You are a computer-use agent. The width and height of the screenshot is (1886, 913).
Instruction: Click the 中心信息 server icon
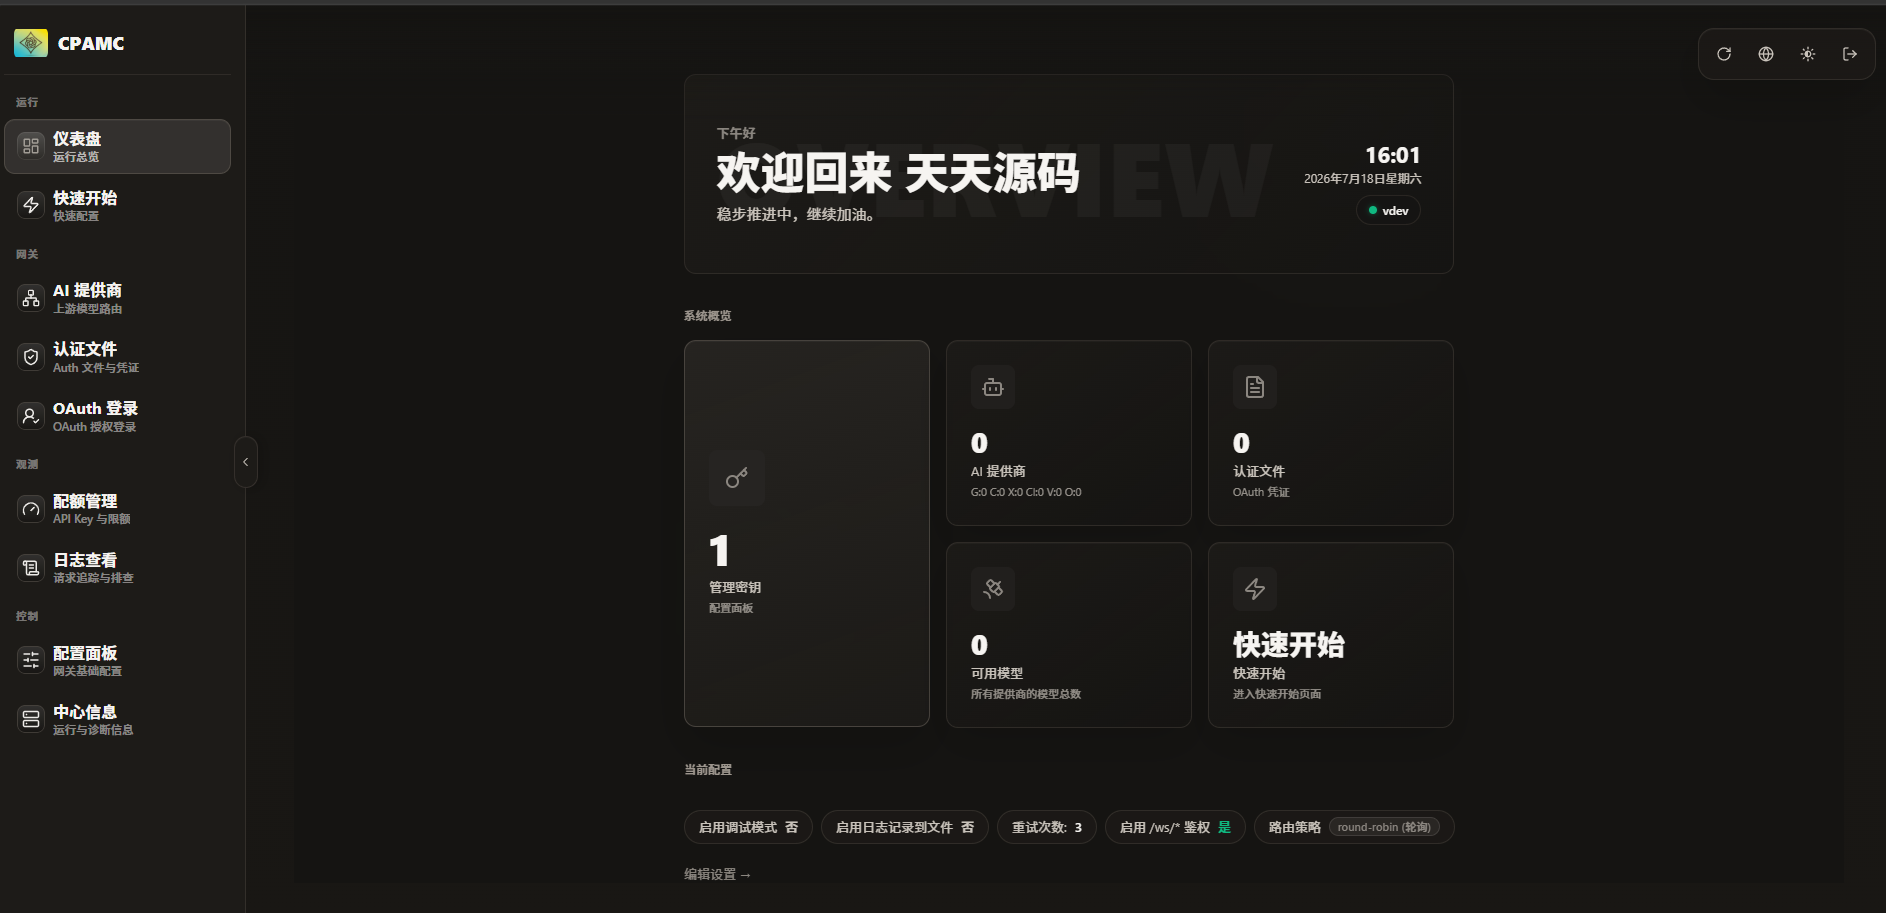tap(31, 719)
